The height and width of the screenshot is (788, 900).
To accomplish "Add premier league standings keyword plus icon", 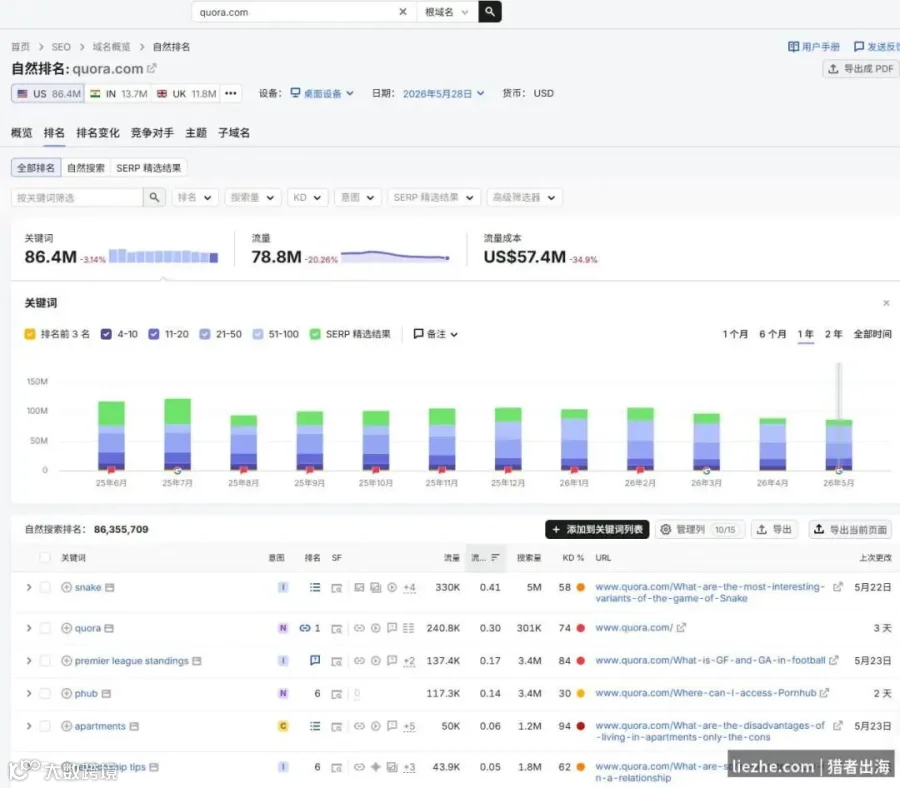I will point(67,661).
